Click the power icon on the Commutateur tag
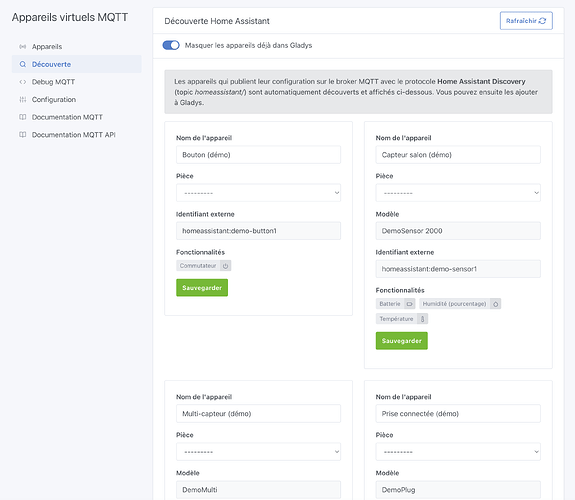The image size is (575, 500). point(226,266)
